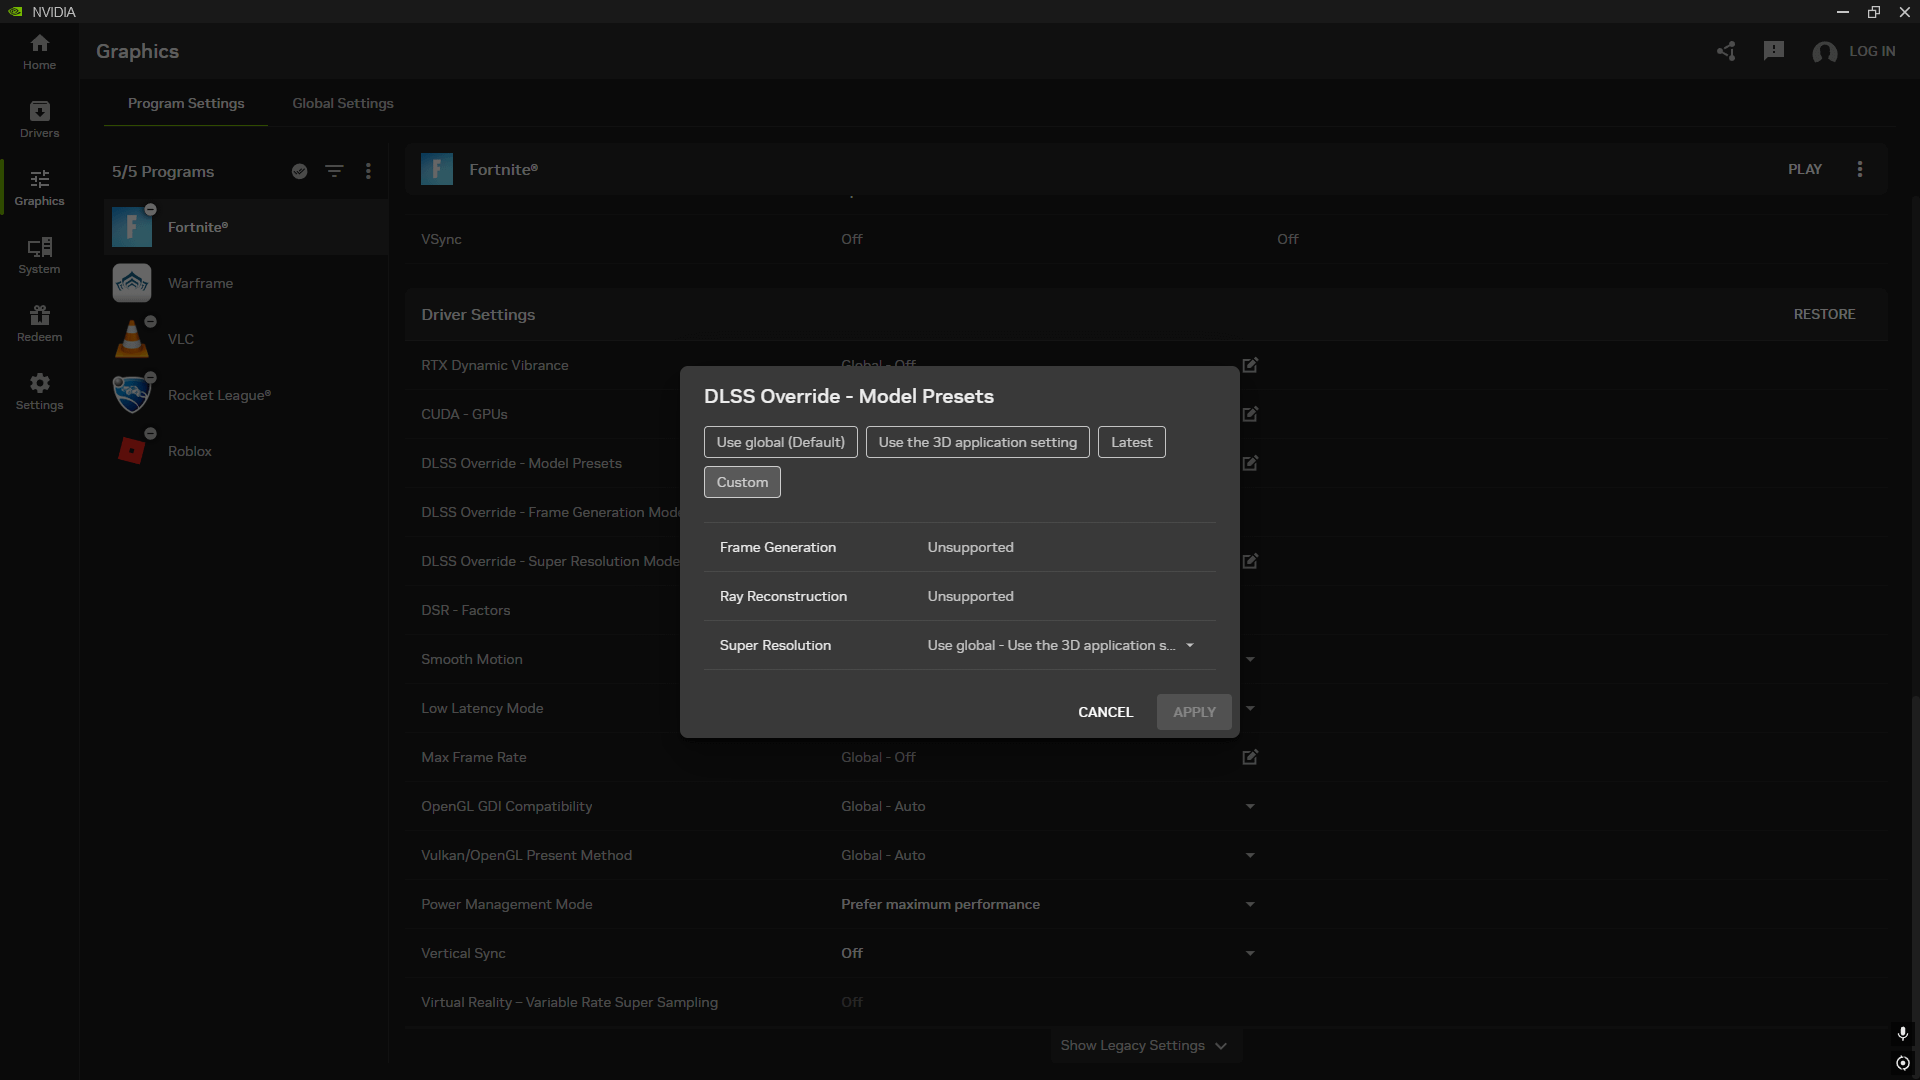The width and height of the screenshot is (1920, 1080).
Task: Edit CUDA - GPUs setting
Action: point(1250,414)
